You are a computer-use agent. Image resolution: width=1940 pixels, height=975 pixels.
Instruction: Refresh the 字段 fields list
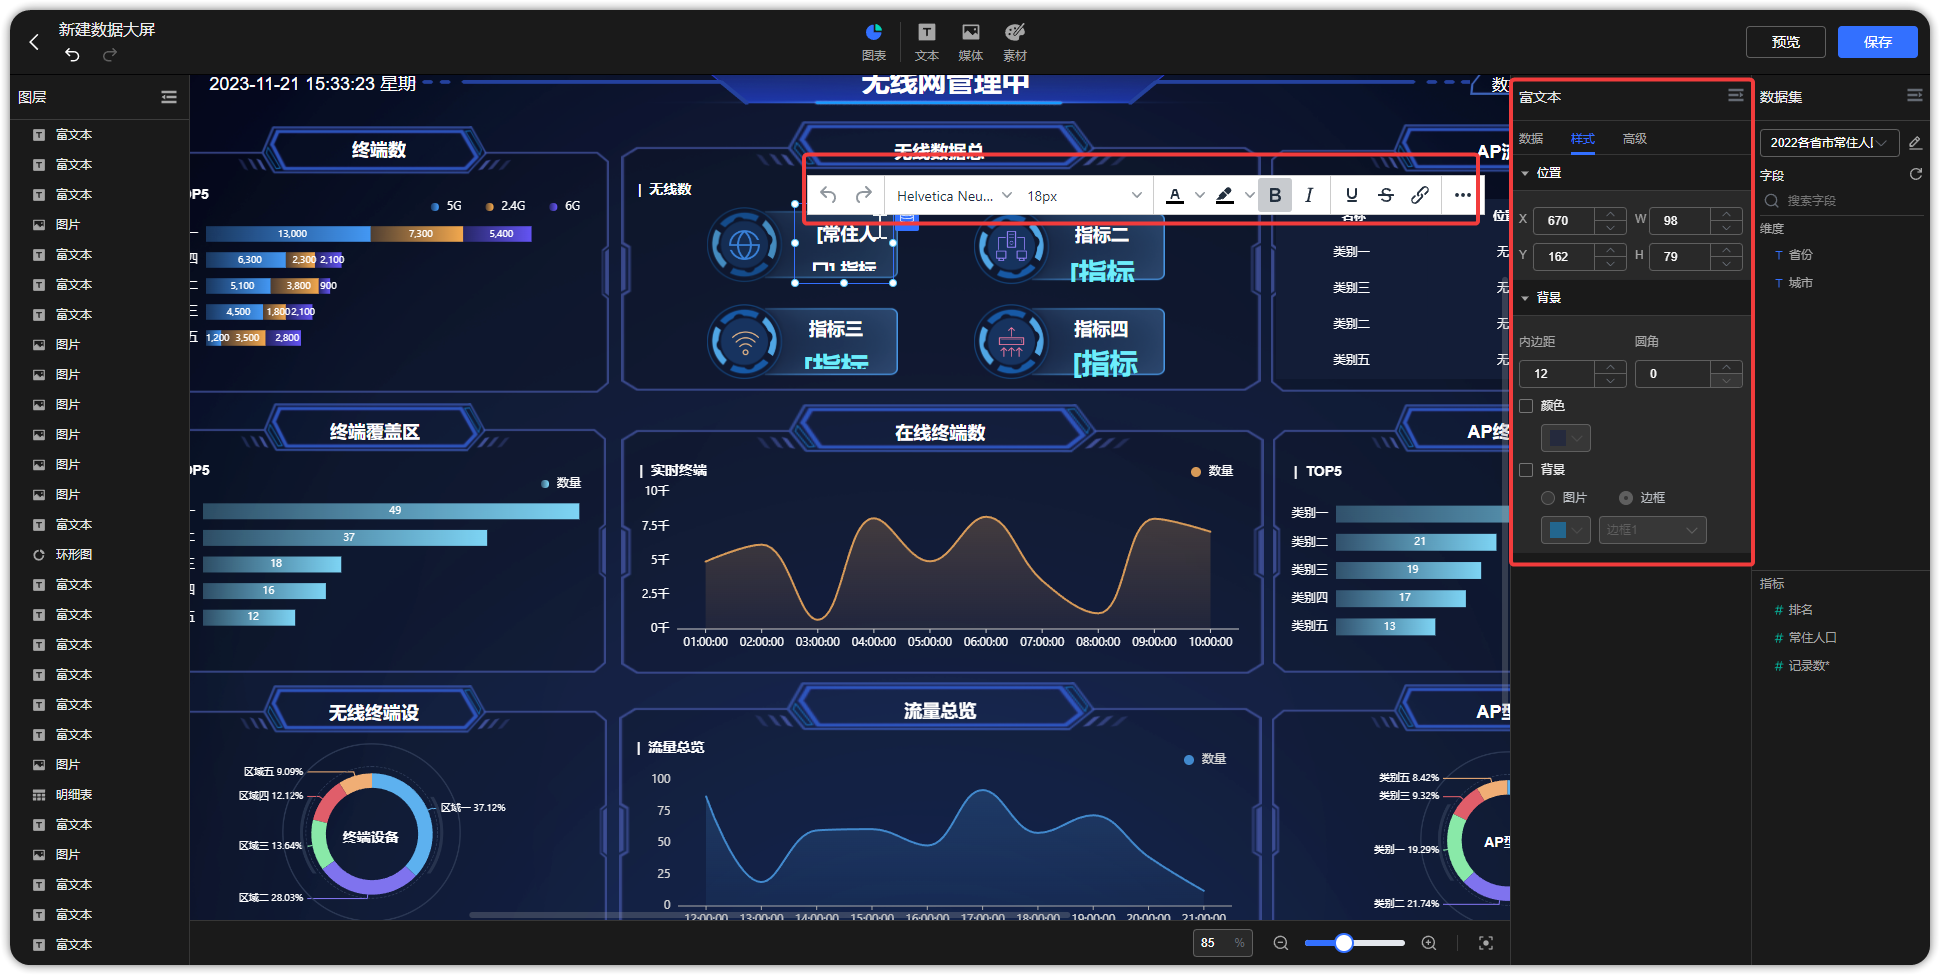pos(1916,174)
